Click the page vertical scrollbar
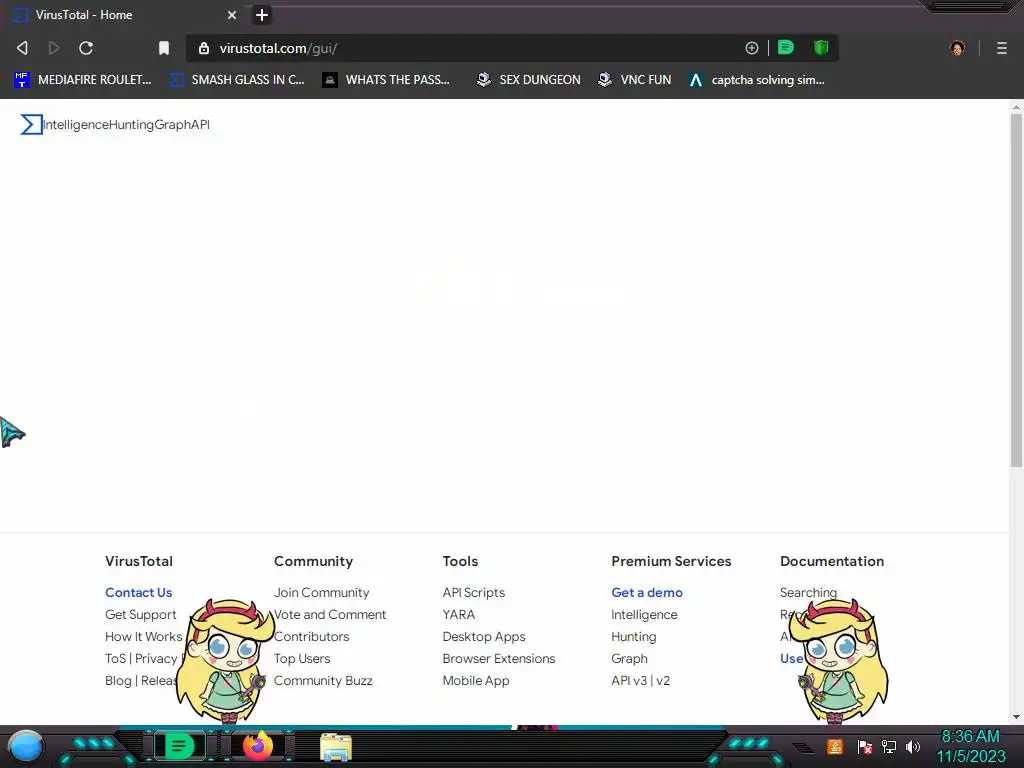The height and width of the screenshot is (768, 1024). click(1016, 291)
